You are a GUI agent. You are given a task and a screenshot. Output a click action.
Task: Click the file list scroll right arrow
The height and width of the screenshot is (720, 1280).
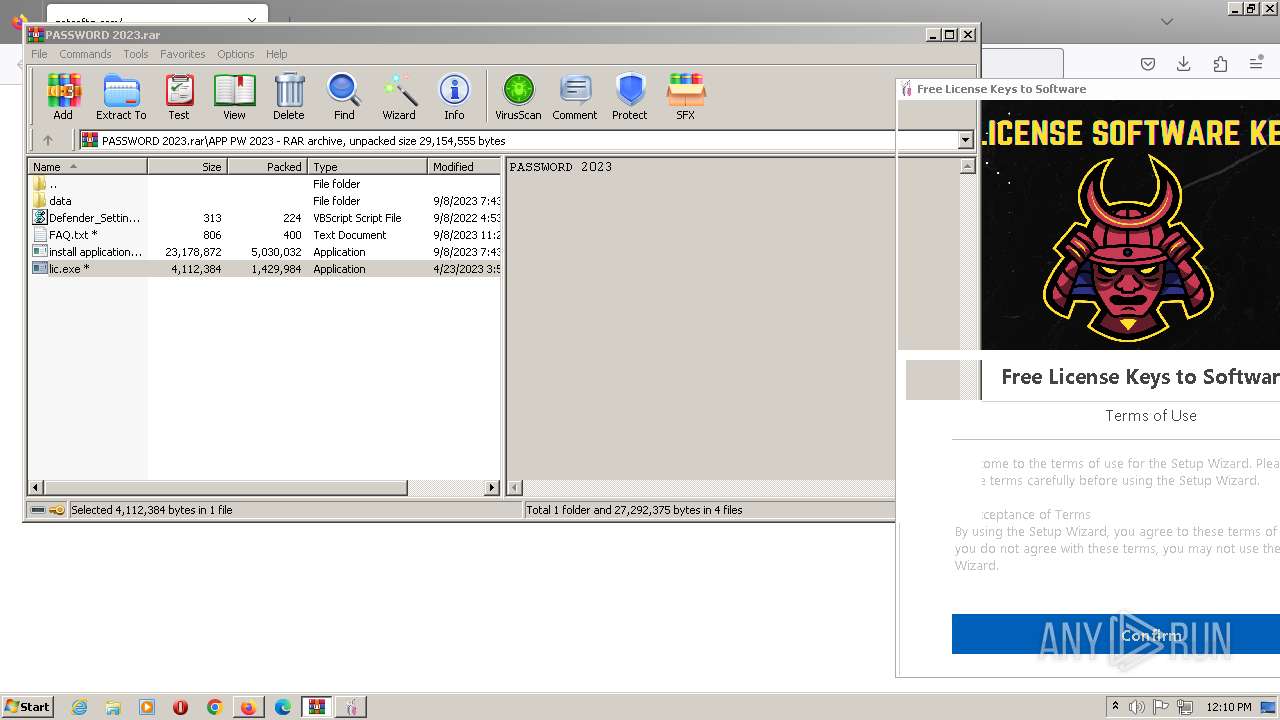492,488
